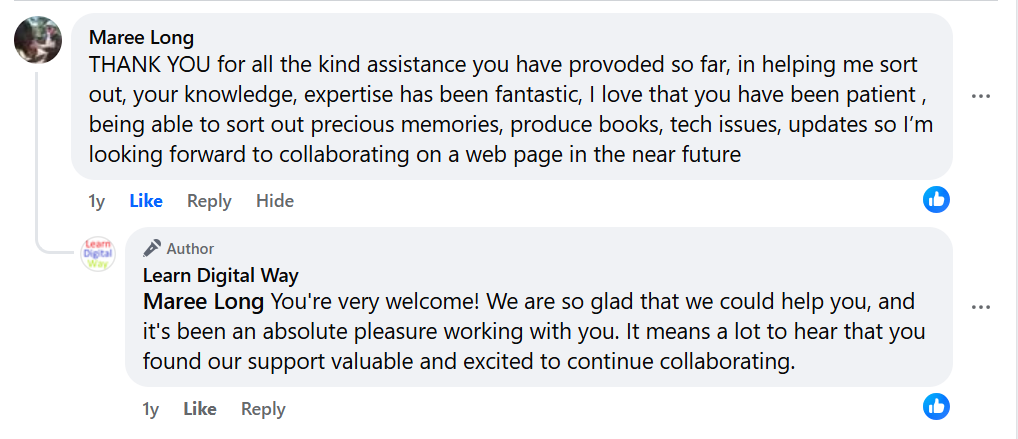1018x439 pixels.
Task: Open the Learn Digital Way page name link
Action: click(x=220, y=276)
